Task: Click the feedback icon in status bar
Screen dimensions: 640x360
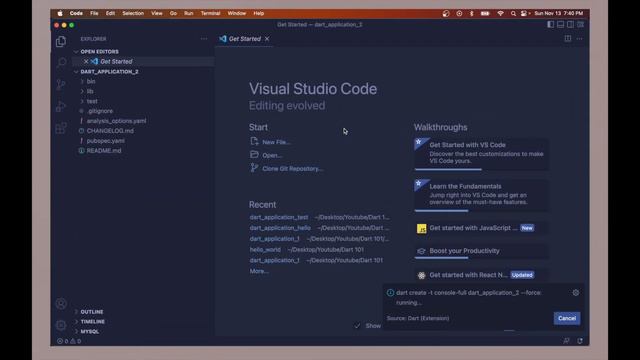Action: (566, 341)
